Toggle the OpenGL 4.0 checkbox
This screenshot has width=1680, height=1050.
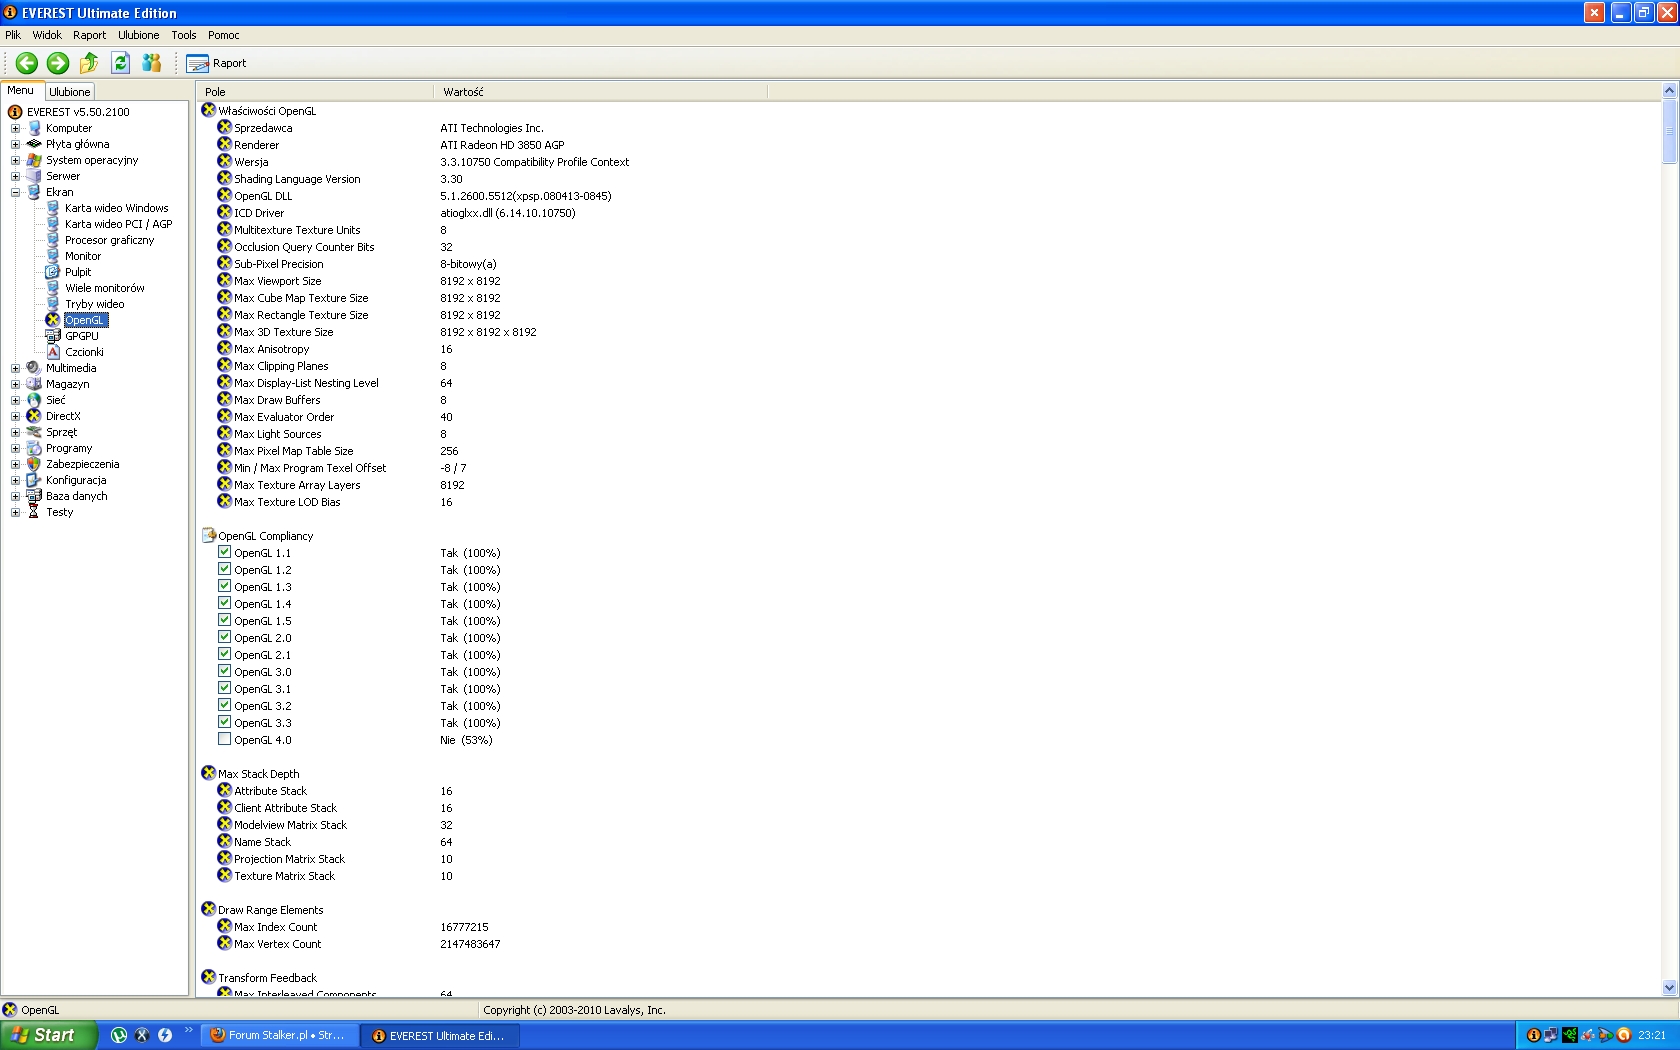pos(225,739)
